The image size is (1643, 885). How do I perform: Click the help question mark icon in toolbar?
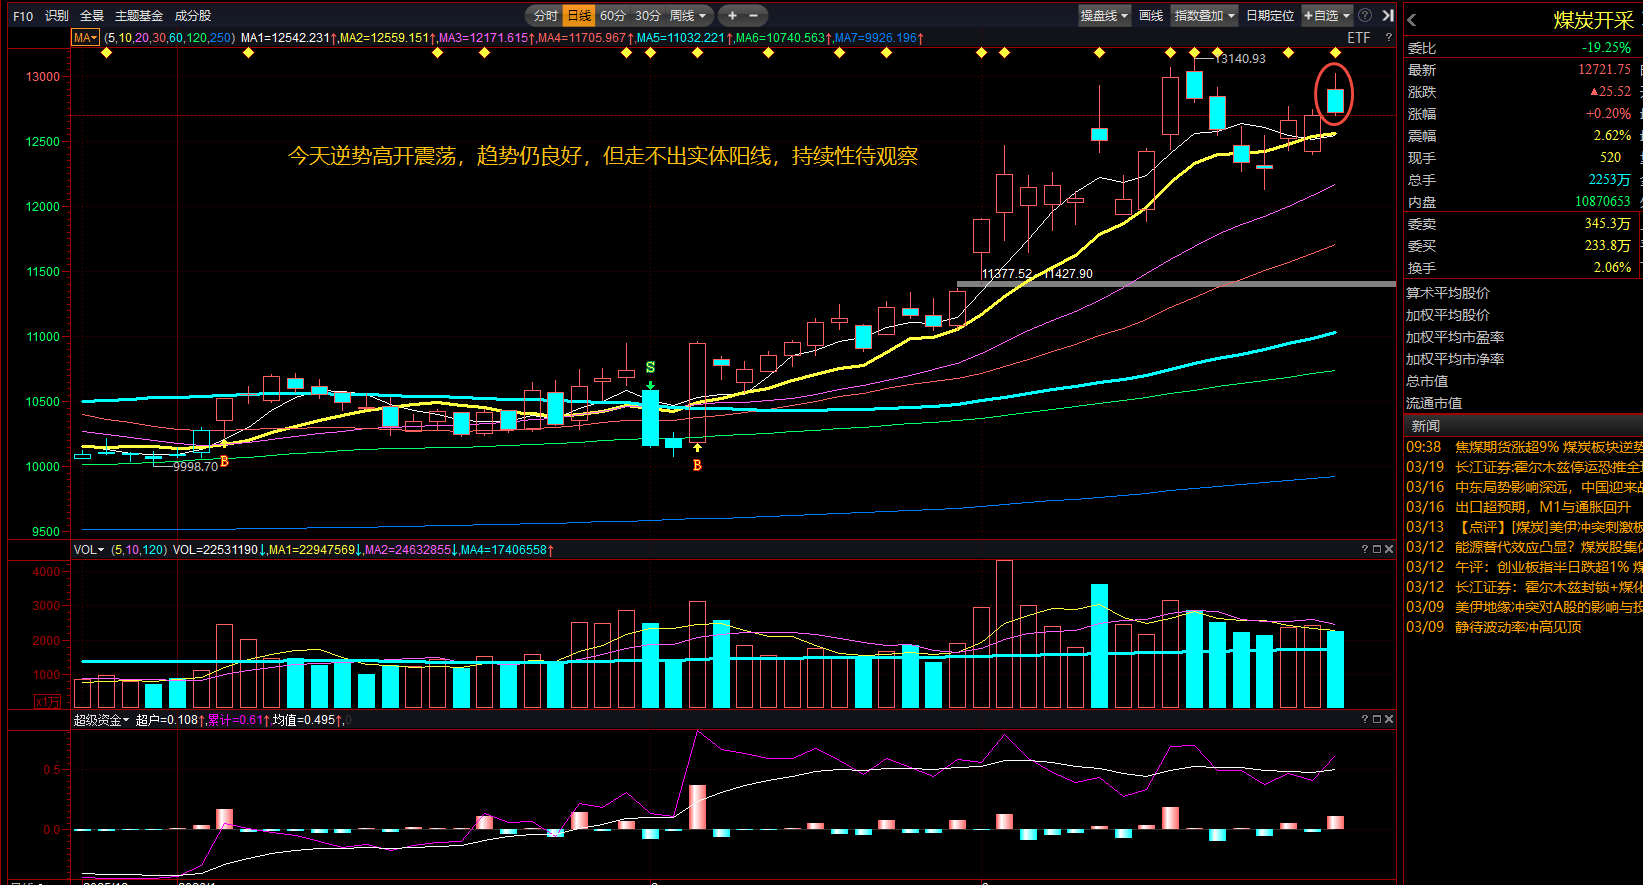(x=1365, y=15)
